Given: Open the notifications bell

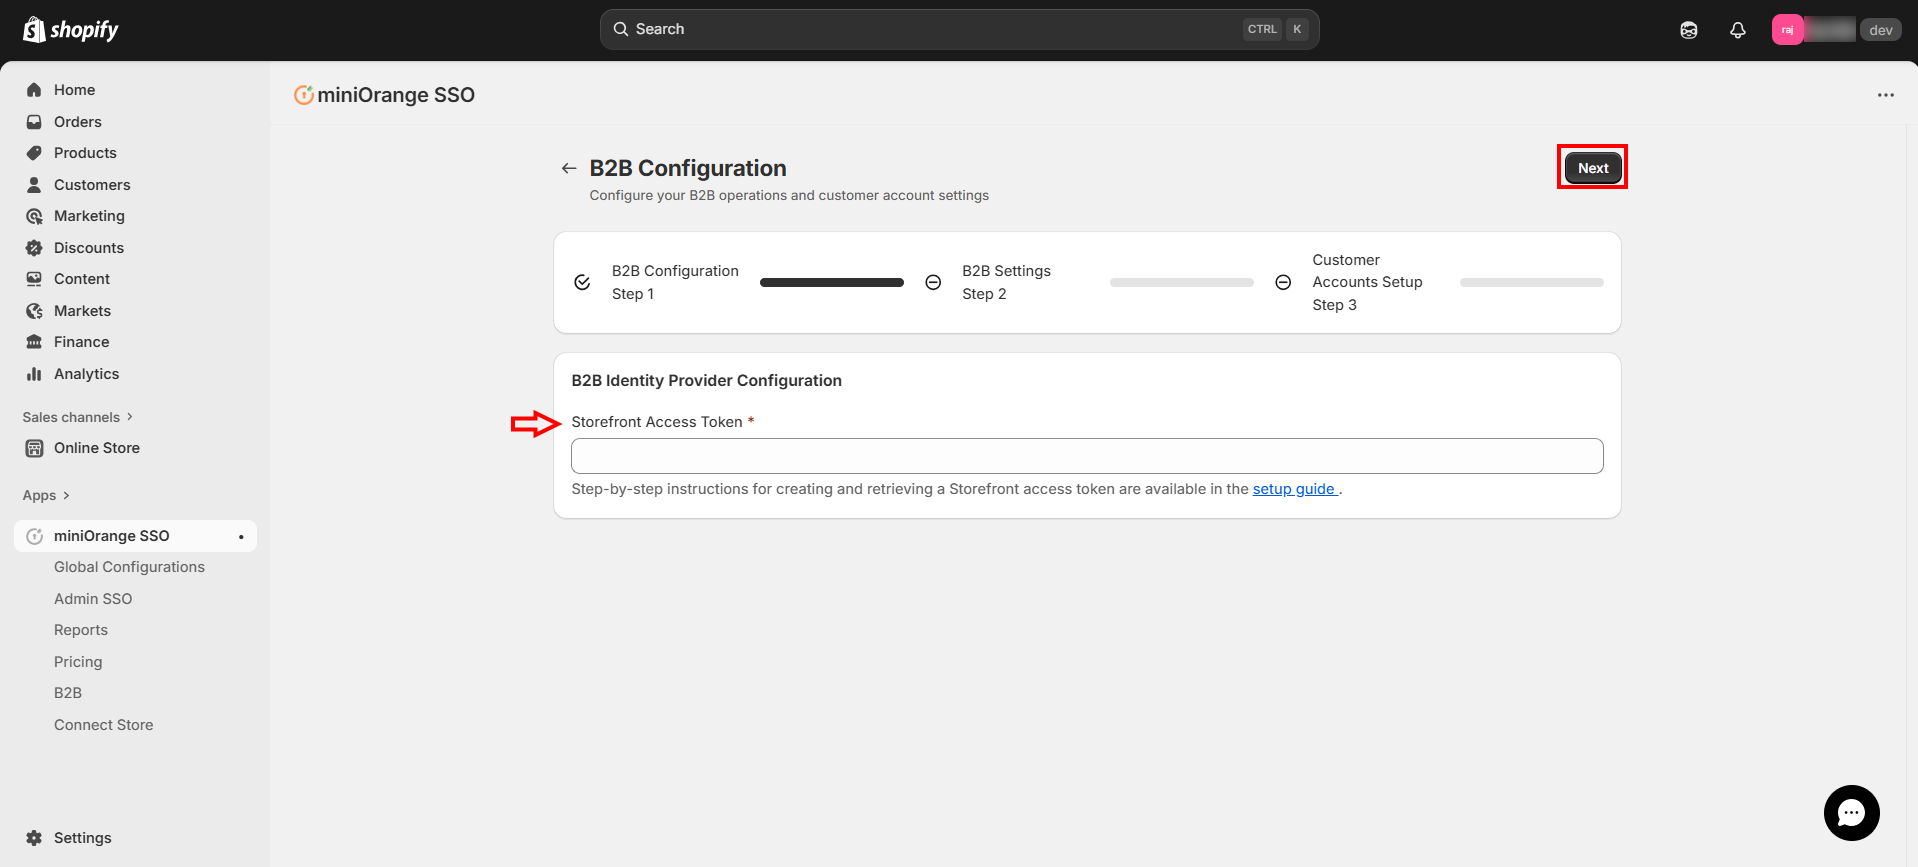Looking at the screenshot, I should 1738,30.
